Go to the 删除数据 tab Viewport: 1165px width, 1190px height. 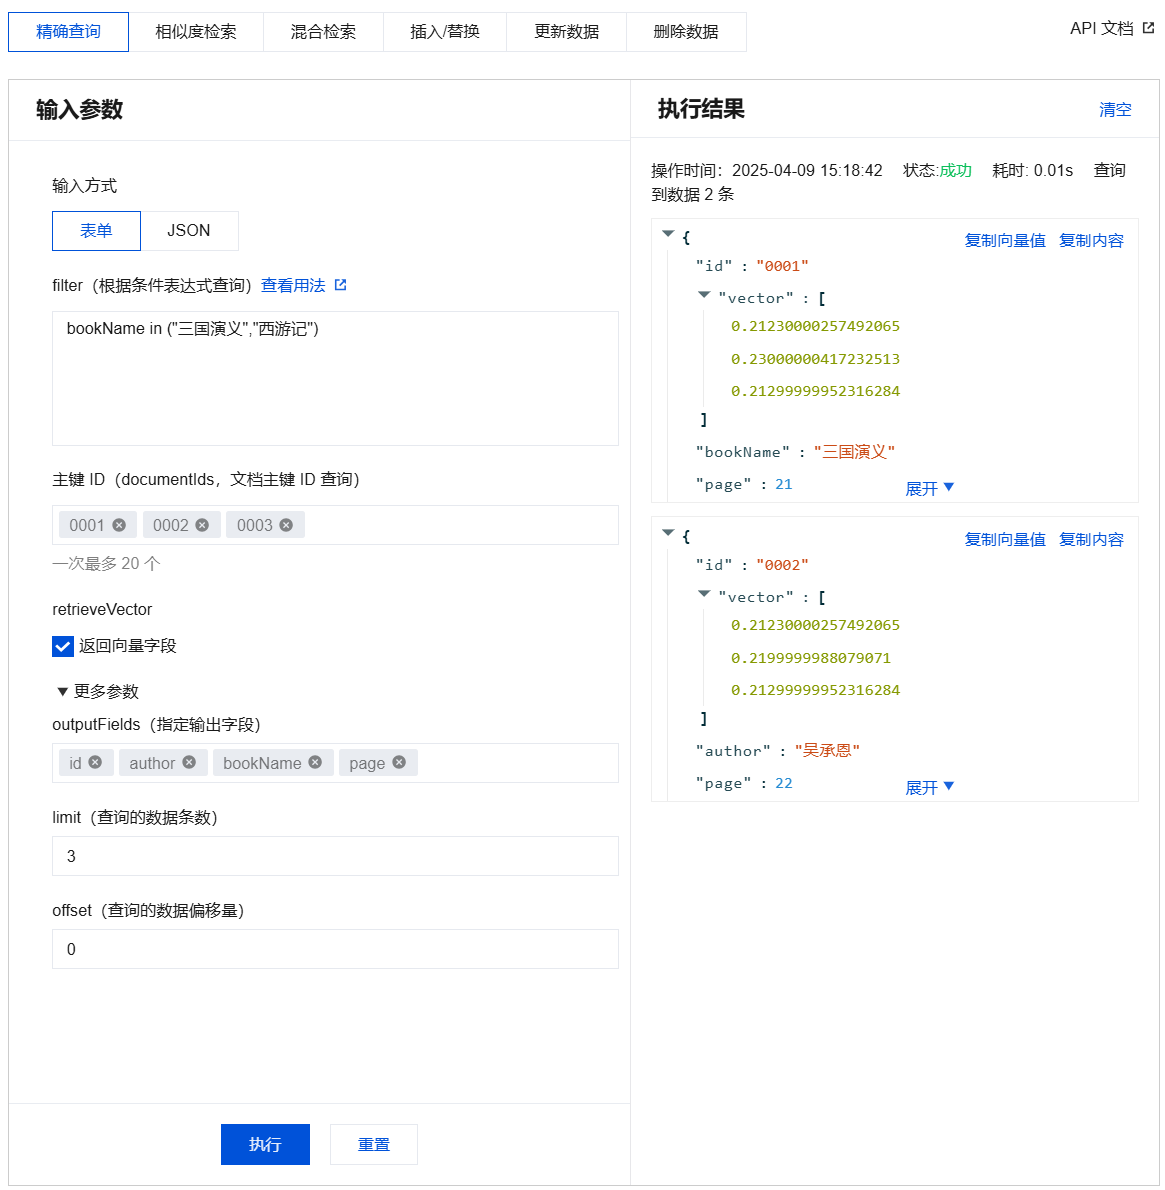[686, 32]
